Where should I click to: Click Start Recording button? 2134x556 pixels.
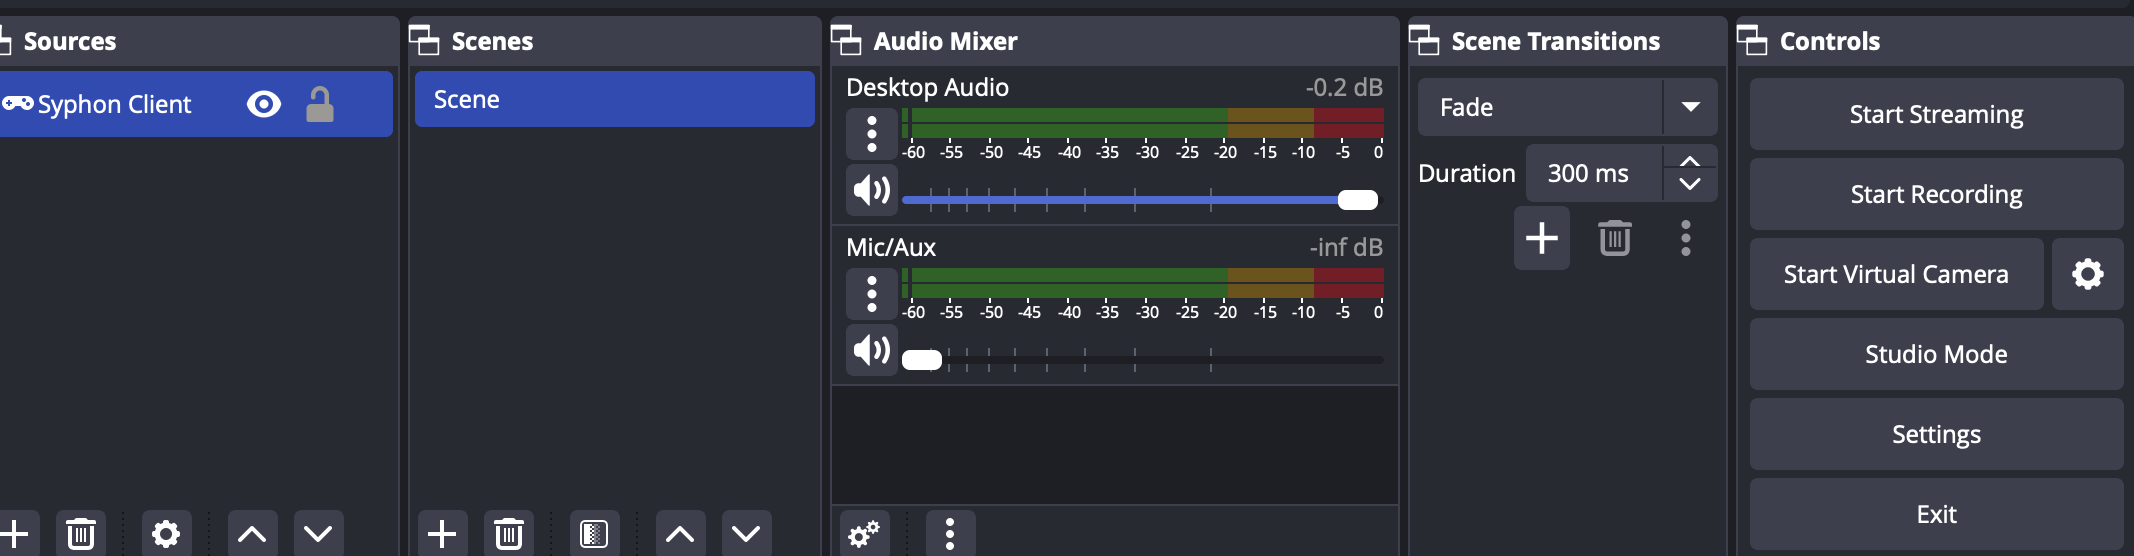coord(1936,194)
